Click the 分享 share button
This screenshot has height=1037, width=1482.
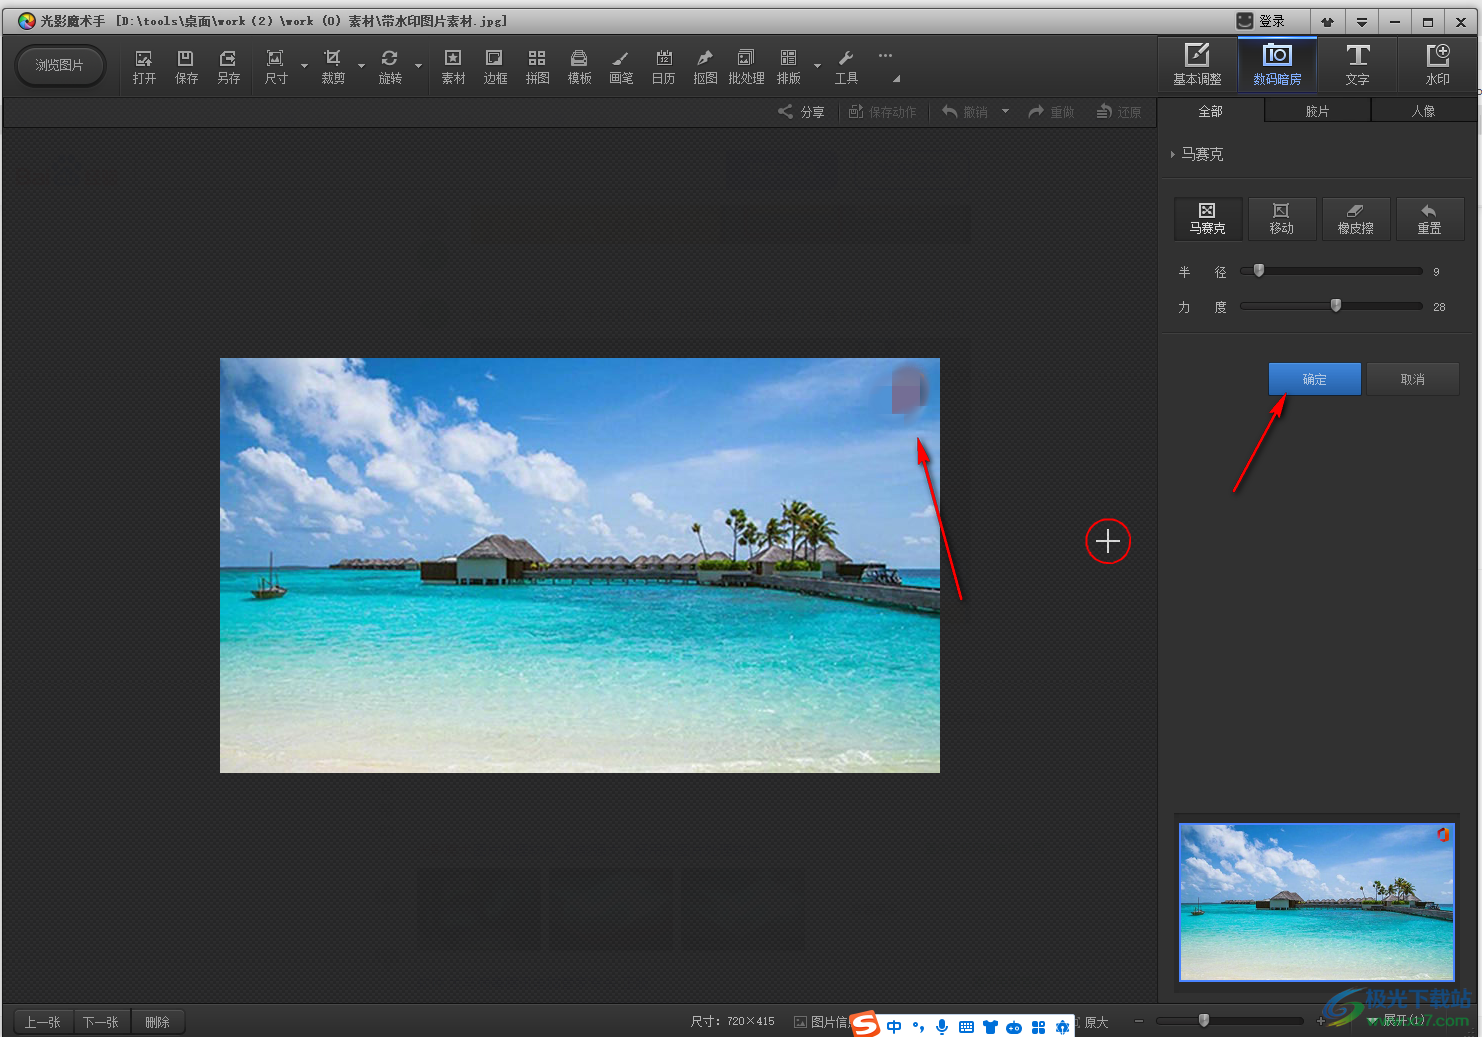[801, 112]
